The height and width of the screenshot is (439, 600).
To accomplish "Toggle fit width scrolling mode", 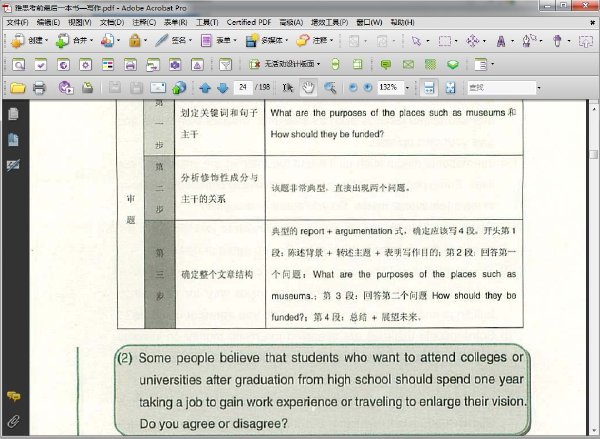I will tap(429, 88).
